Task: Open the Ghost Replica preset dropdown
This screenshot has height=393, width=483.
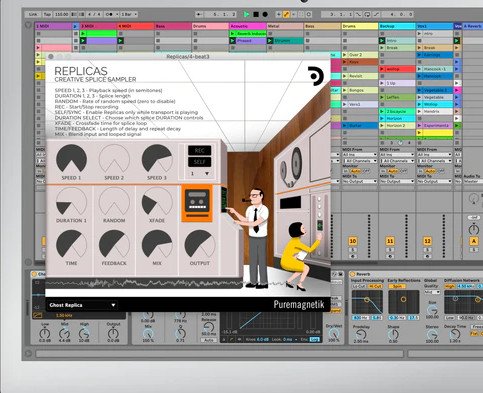Action: click(x=82, y=305)
